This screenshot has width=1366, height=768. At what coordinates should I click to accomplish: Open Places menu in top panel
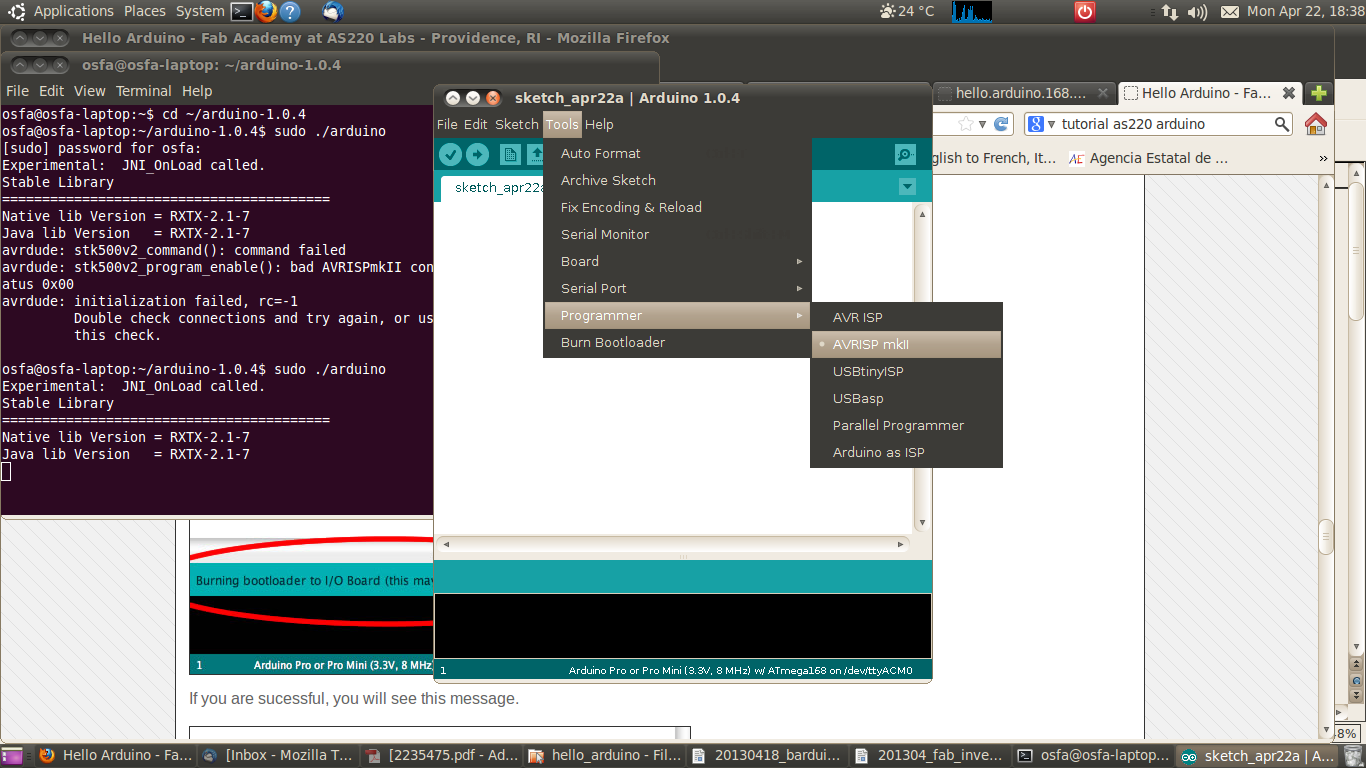[x=145, y=11]
